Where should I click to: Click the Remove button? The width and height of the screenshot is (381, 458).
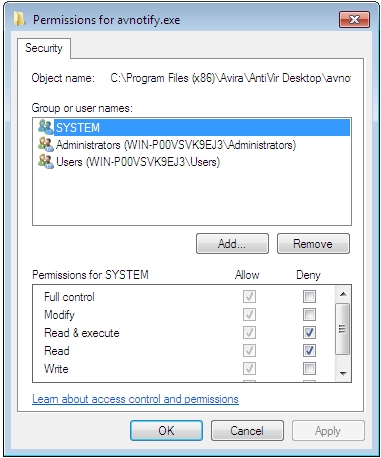tap(313, 244)
